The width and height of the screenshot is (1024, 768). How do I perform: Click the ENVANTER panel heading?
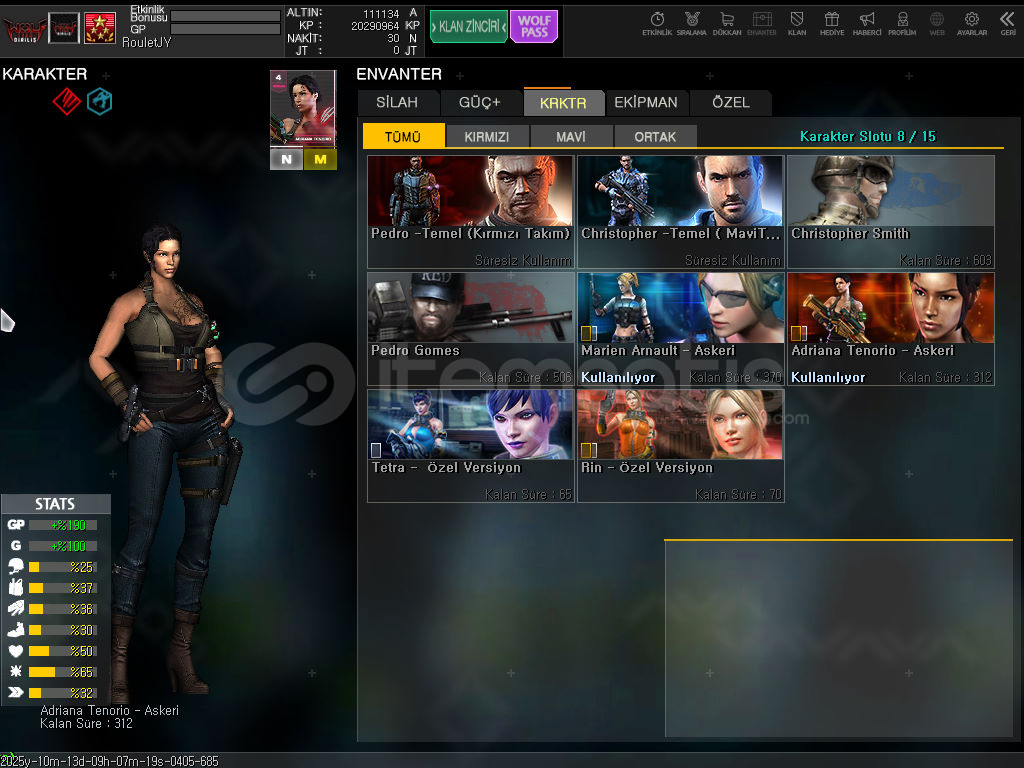tap(399, 74)
